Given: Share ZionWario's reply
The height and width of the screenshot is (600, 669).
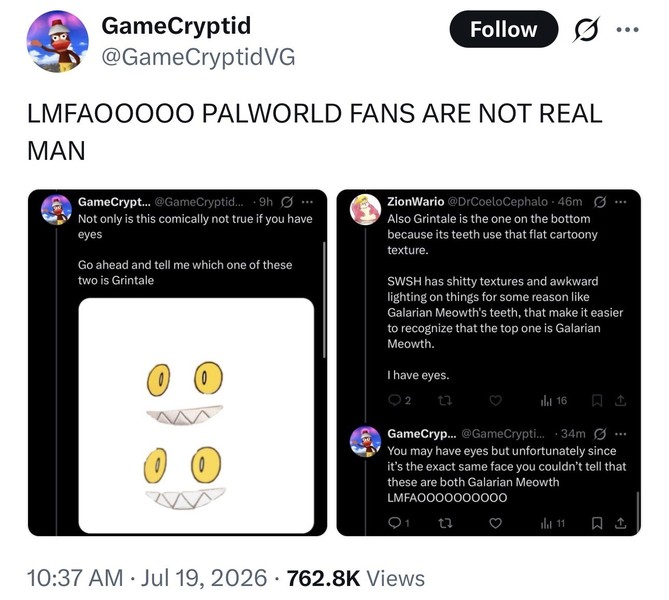Looking at the screenshot, I should (620, 400).
